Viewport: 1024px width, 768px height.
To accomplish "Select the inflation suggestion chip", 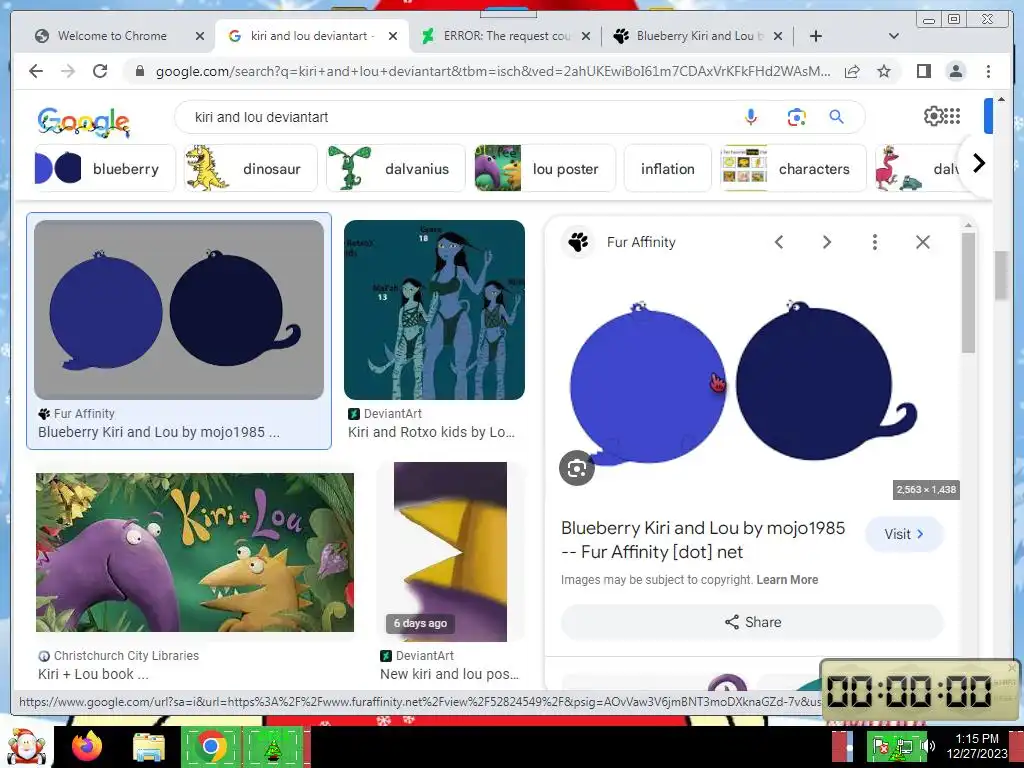I will coord(667,168).
